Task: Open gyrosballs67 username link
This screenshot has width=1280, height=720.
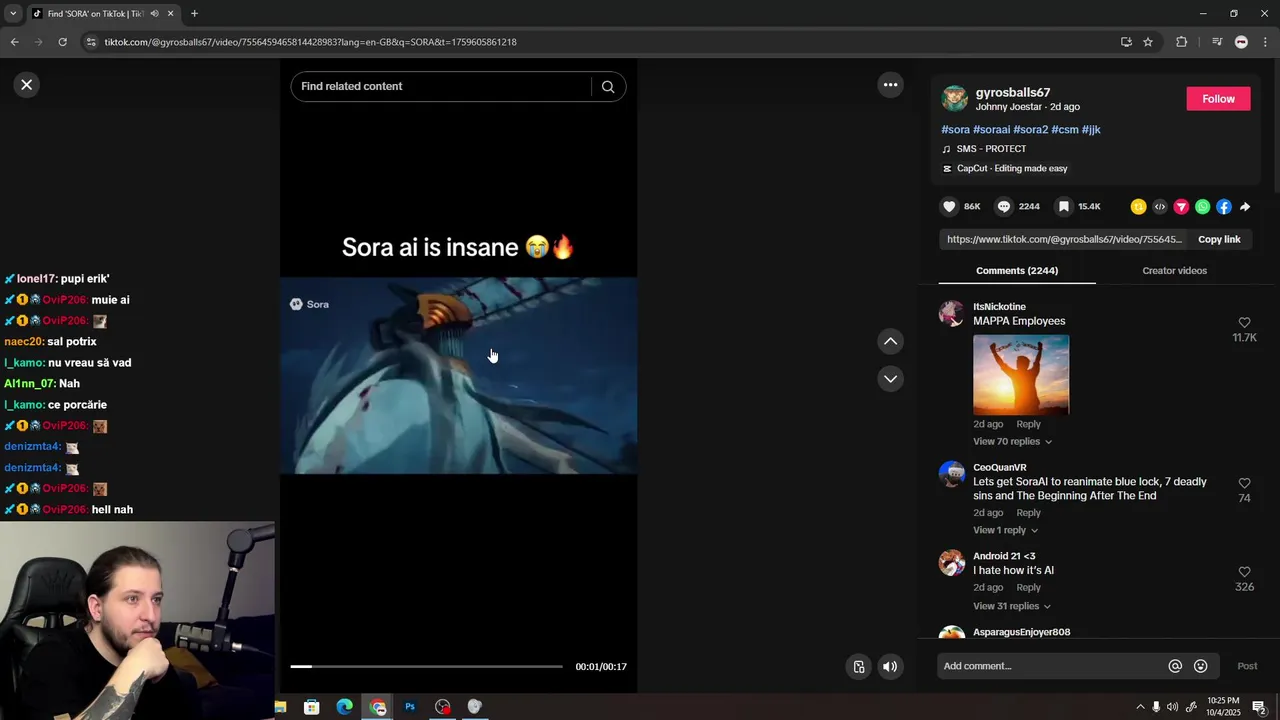Action: [x=1012, y=93]
